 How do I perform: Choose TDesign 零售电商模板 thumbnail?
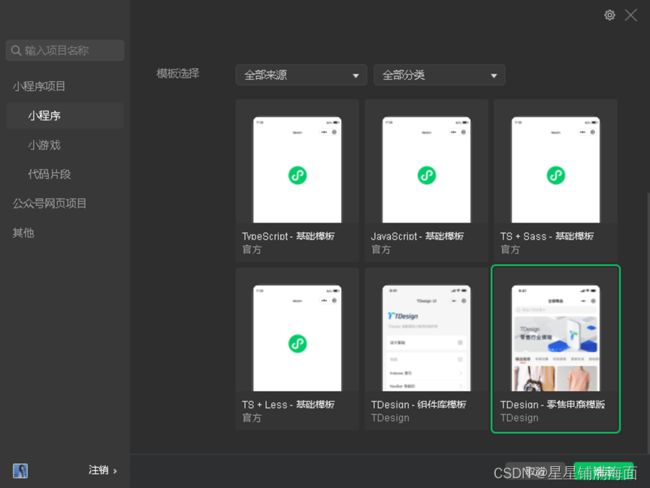555,338
